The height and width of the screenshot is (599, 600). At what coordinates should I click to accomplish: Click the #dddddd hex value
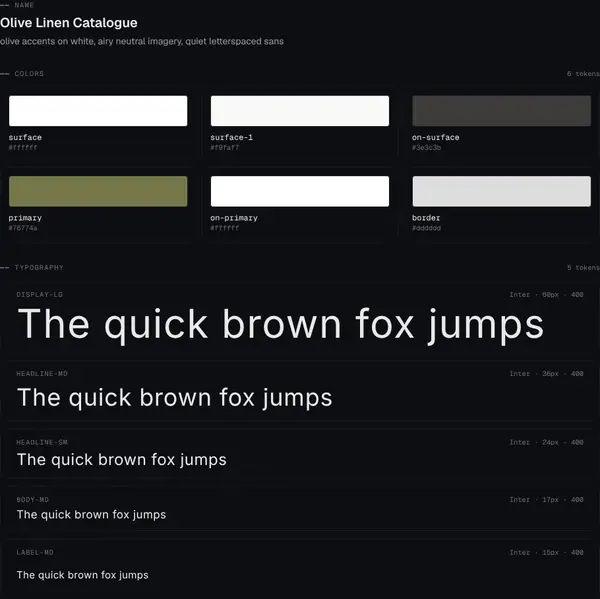426,228
